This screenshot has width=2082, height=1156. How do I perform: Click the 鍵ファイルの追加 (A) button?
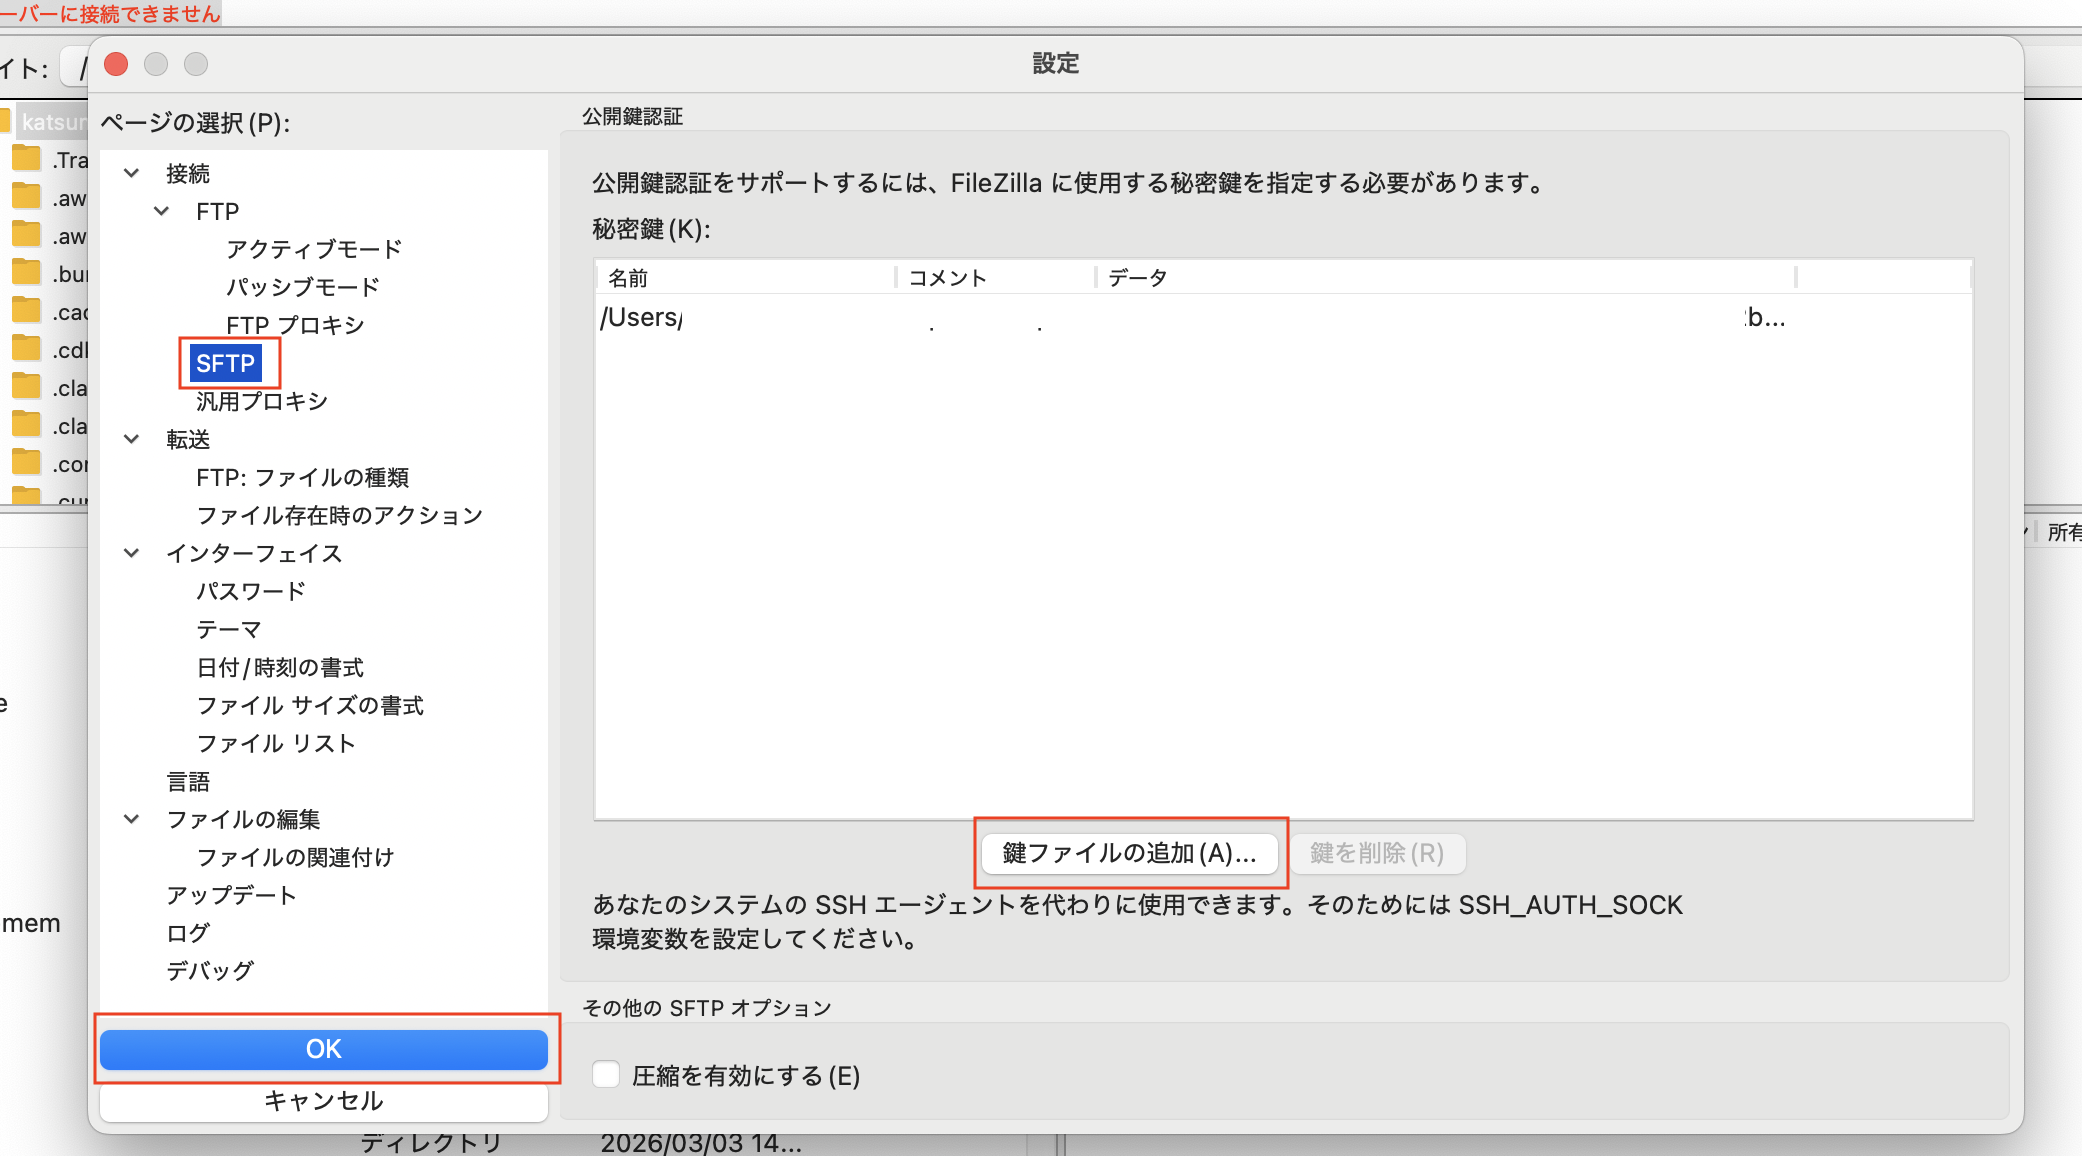(x=1130, y=853)
